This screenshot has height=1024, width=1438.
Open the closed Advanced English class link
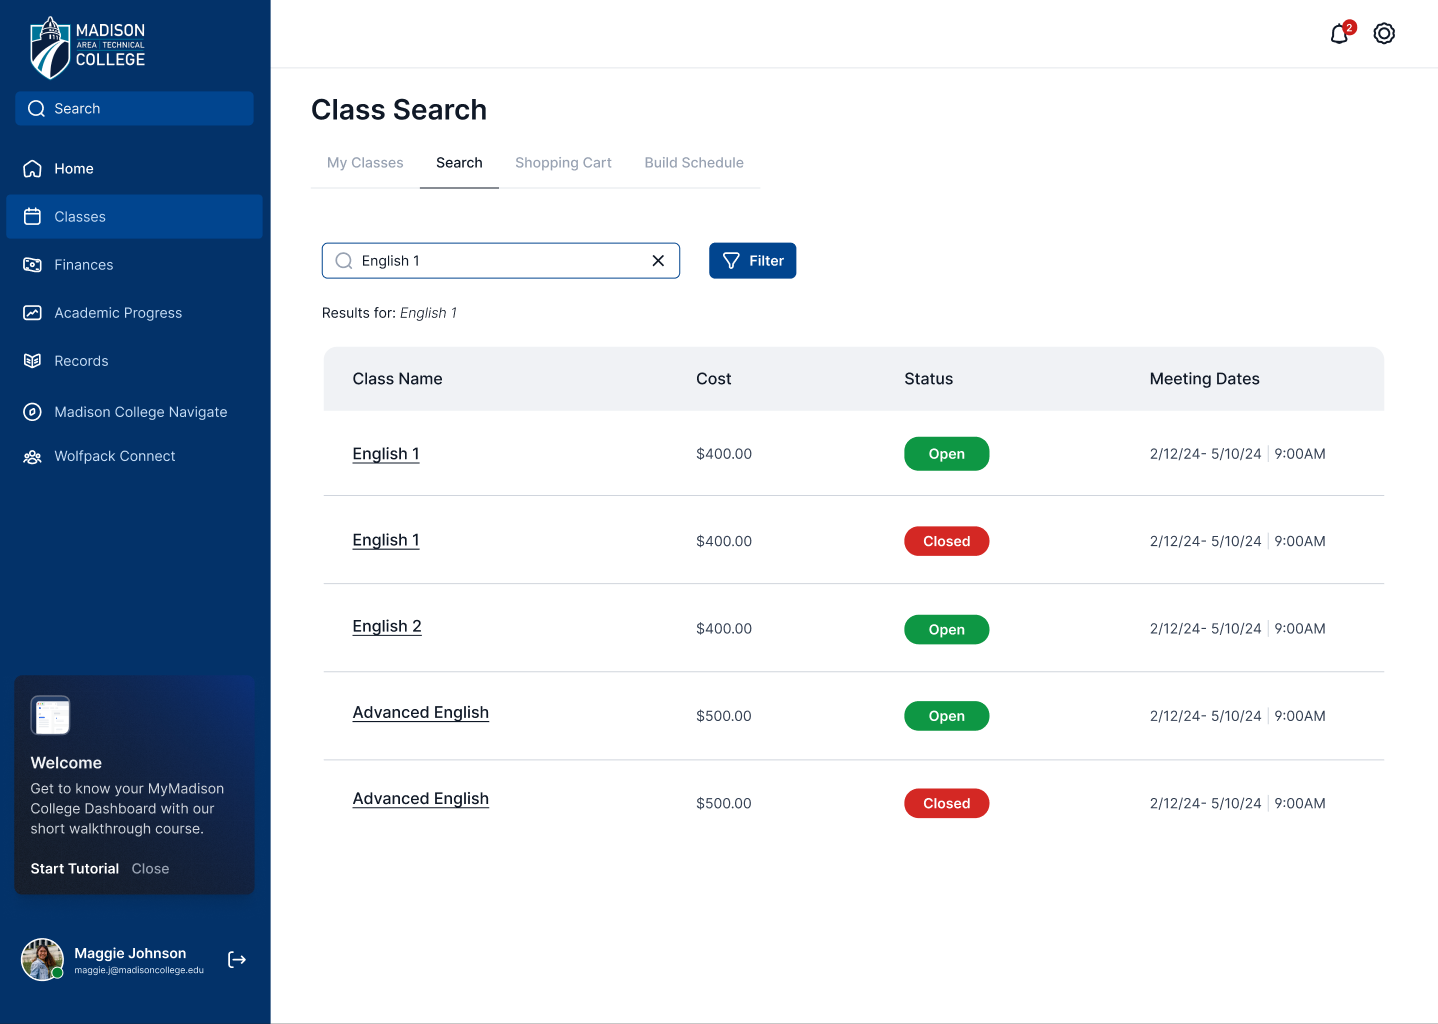click(421, 798)
